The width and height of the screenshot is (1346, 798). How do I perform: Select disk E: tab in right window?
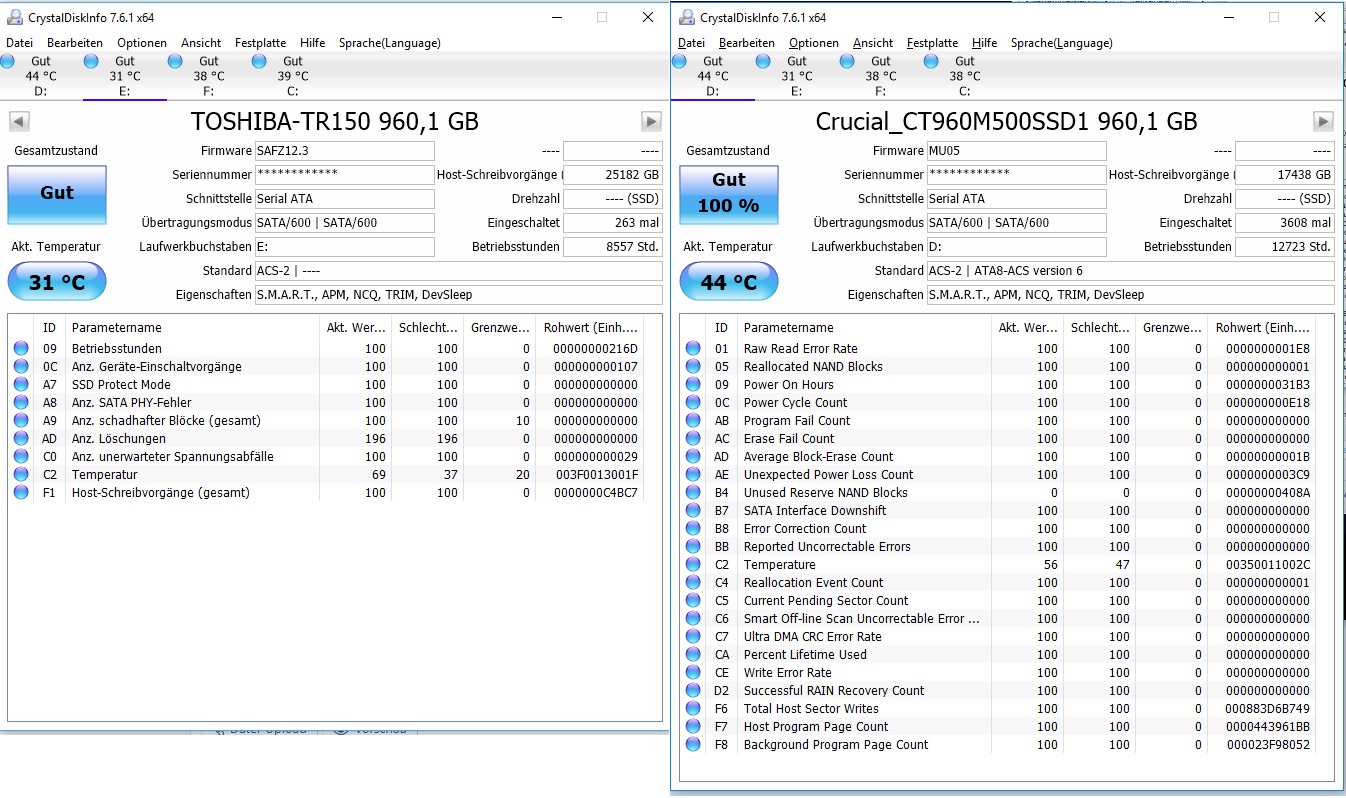[x=797, y=76]
